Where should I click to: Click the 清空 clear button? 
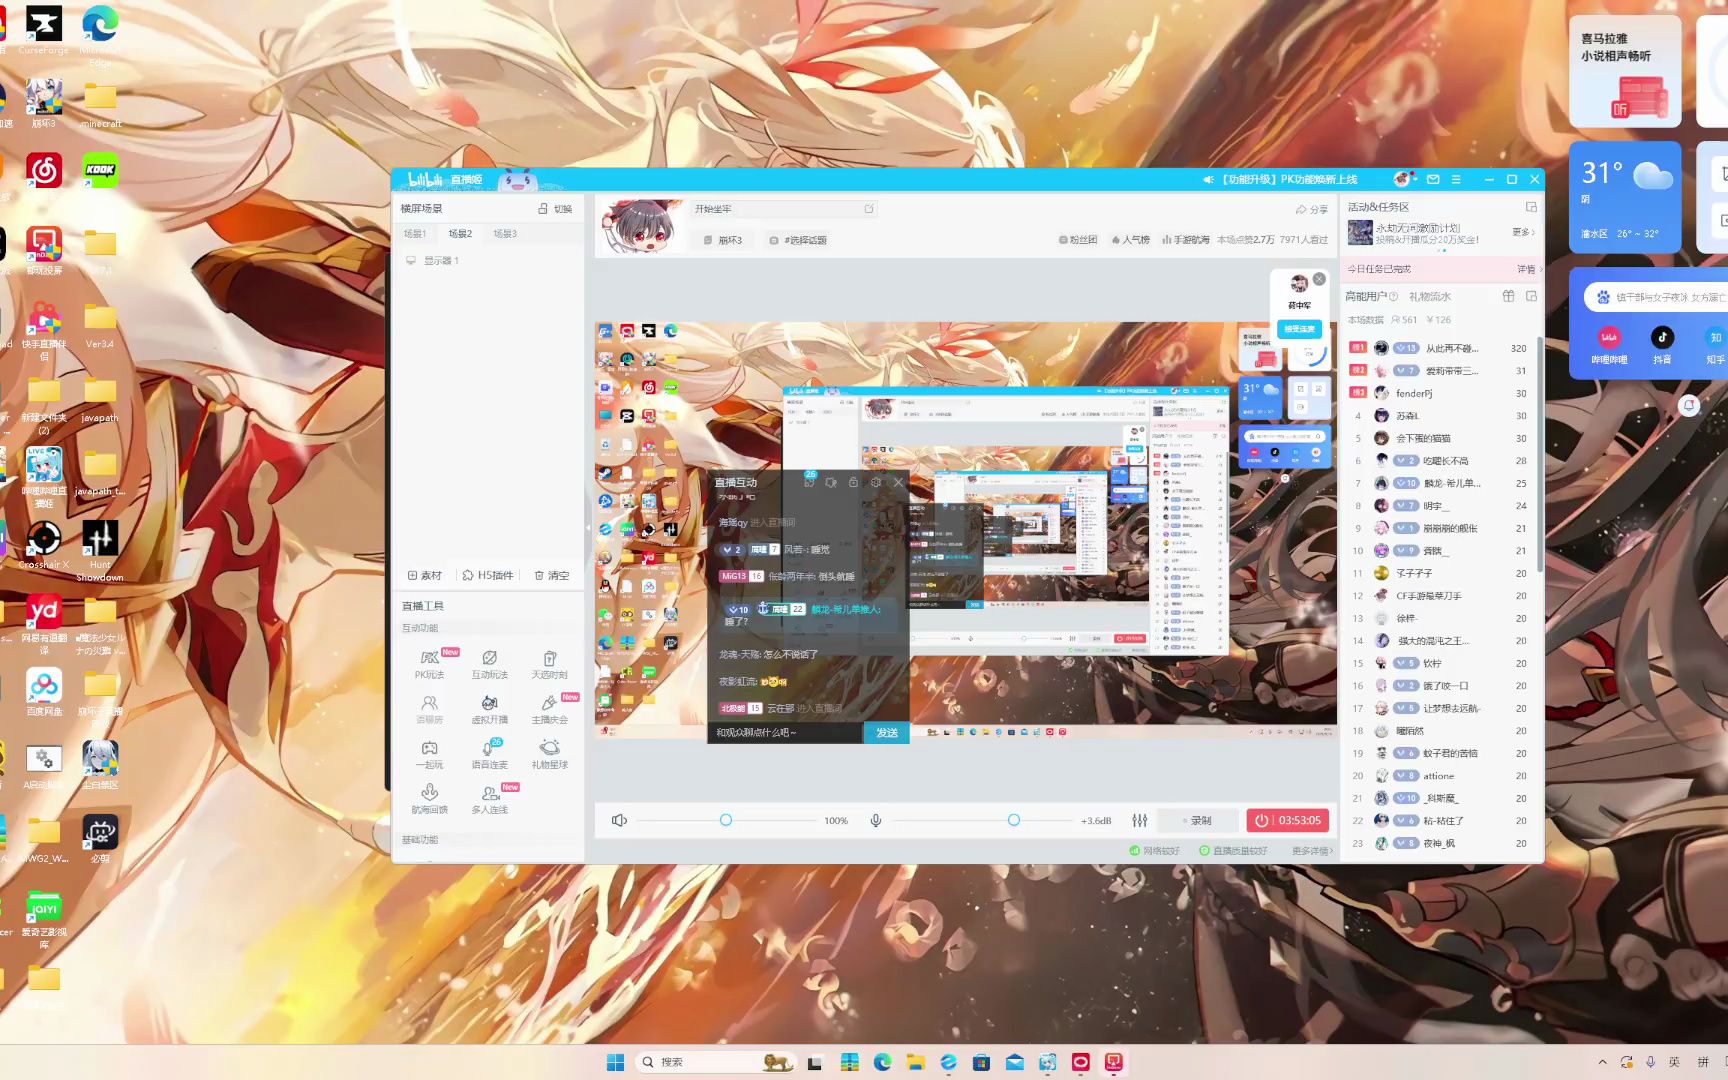pyautogui.click(x=551, y=576)
